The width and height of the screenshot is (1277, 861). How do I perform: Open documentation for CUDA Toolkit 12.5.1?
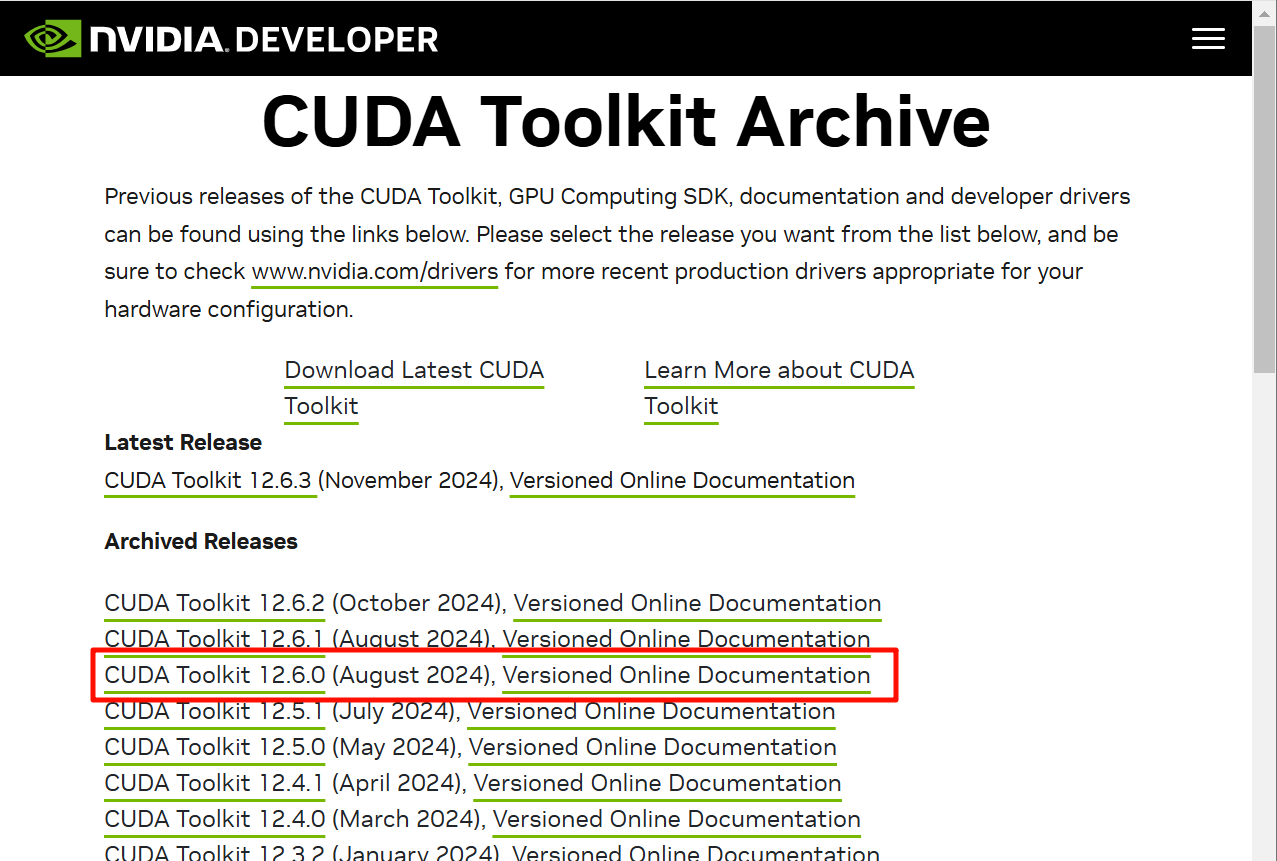coord(651,712)
